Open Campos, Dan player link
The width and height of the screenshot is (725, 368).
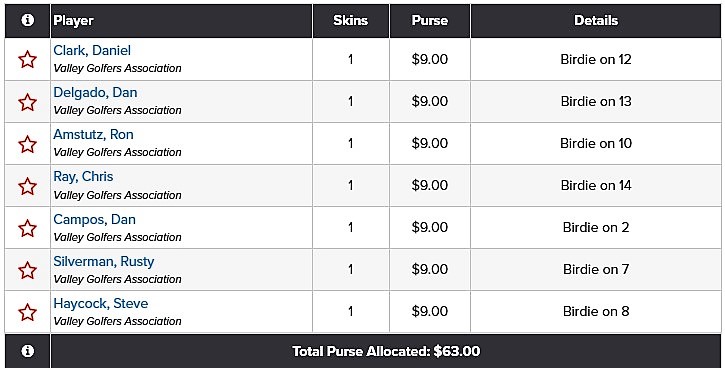point(94,219)
